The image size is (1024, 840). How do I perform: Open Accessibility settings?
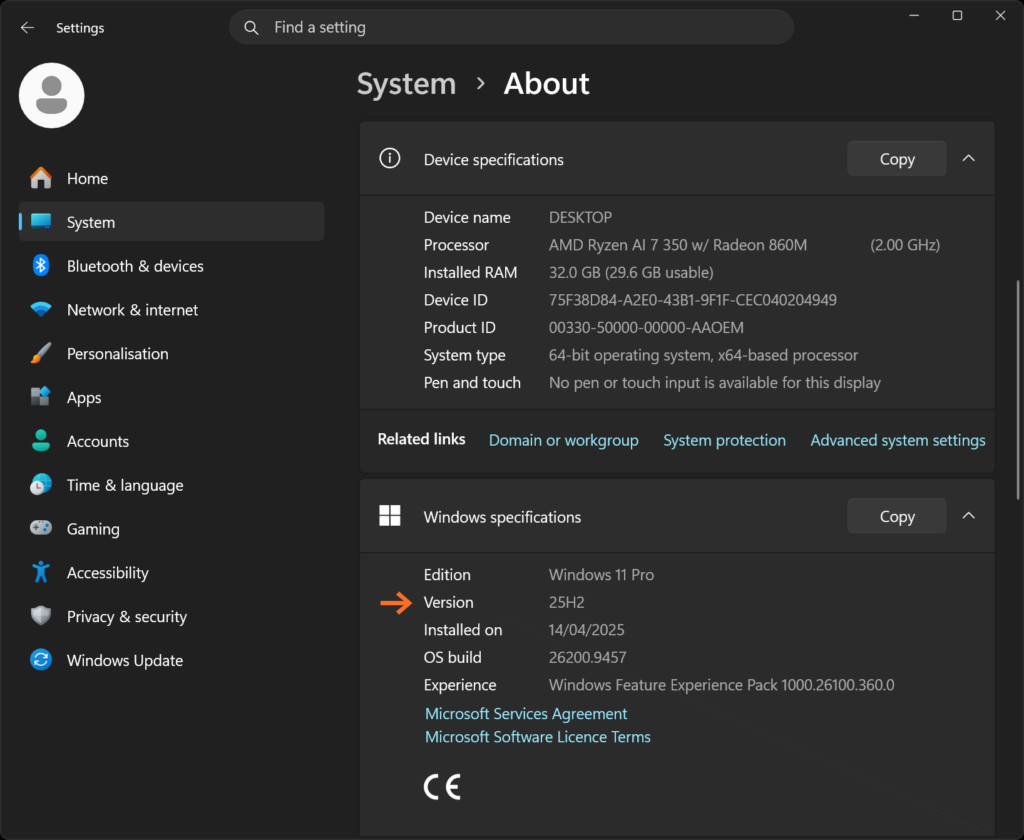[171, 572]
